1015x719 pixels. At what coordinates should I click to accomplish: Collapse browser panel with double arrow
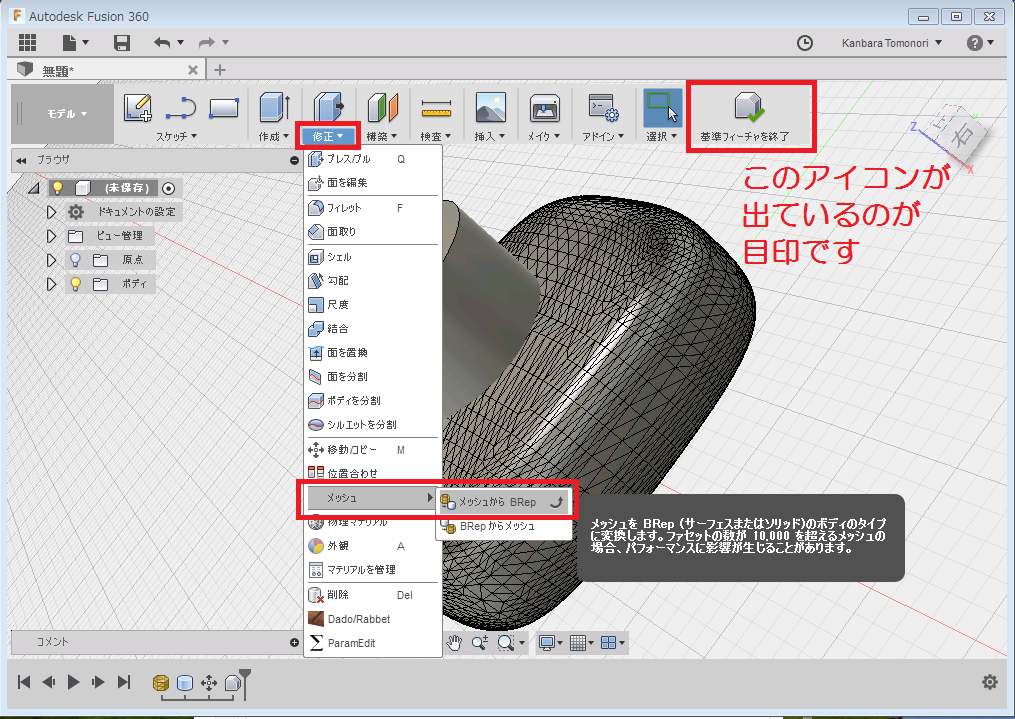21,160
